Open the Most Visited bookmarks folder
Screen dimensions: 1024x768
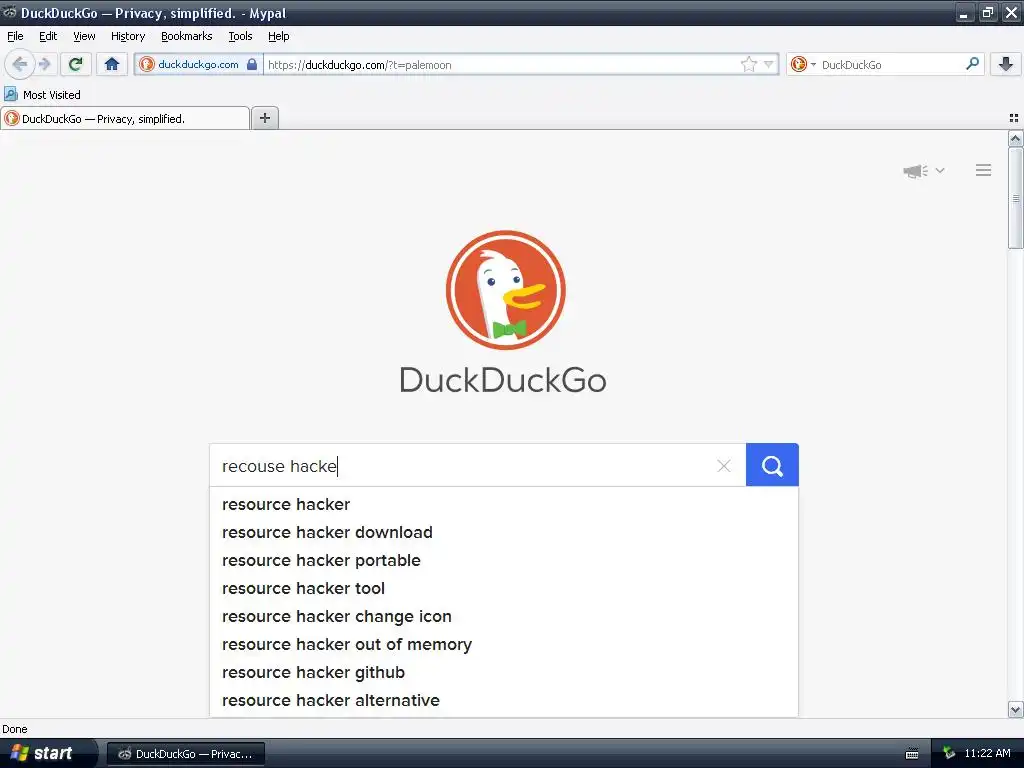tap(43, 95)
